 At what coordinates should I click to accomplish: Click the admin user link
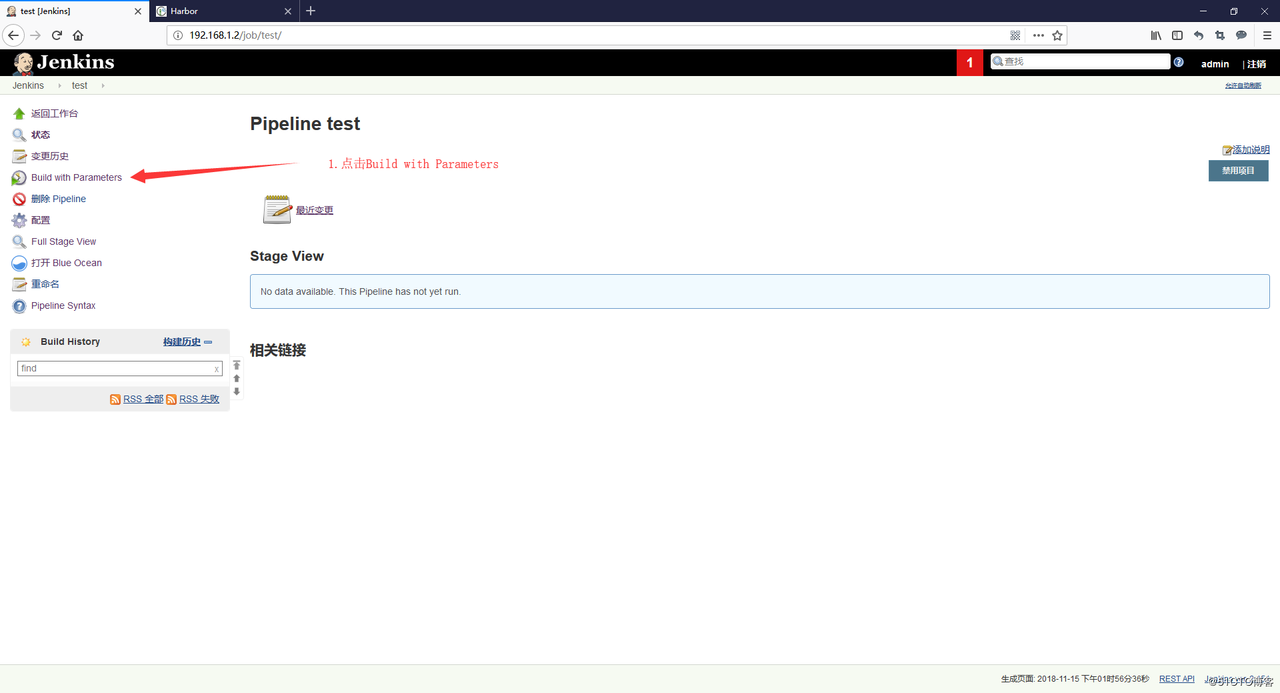(1215, 64)
